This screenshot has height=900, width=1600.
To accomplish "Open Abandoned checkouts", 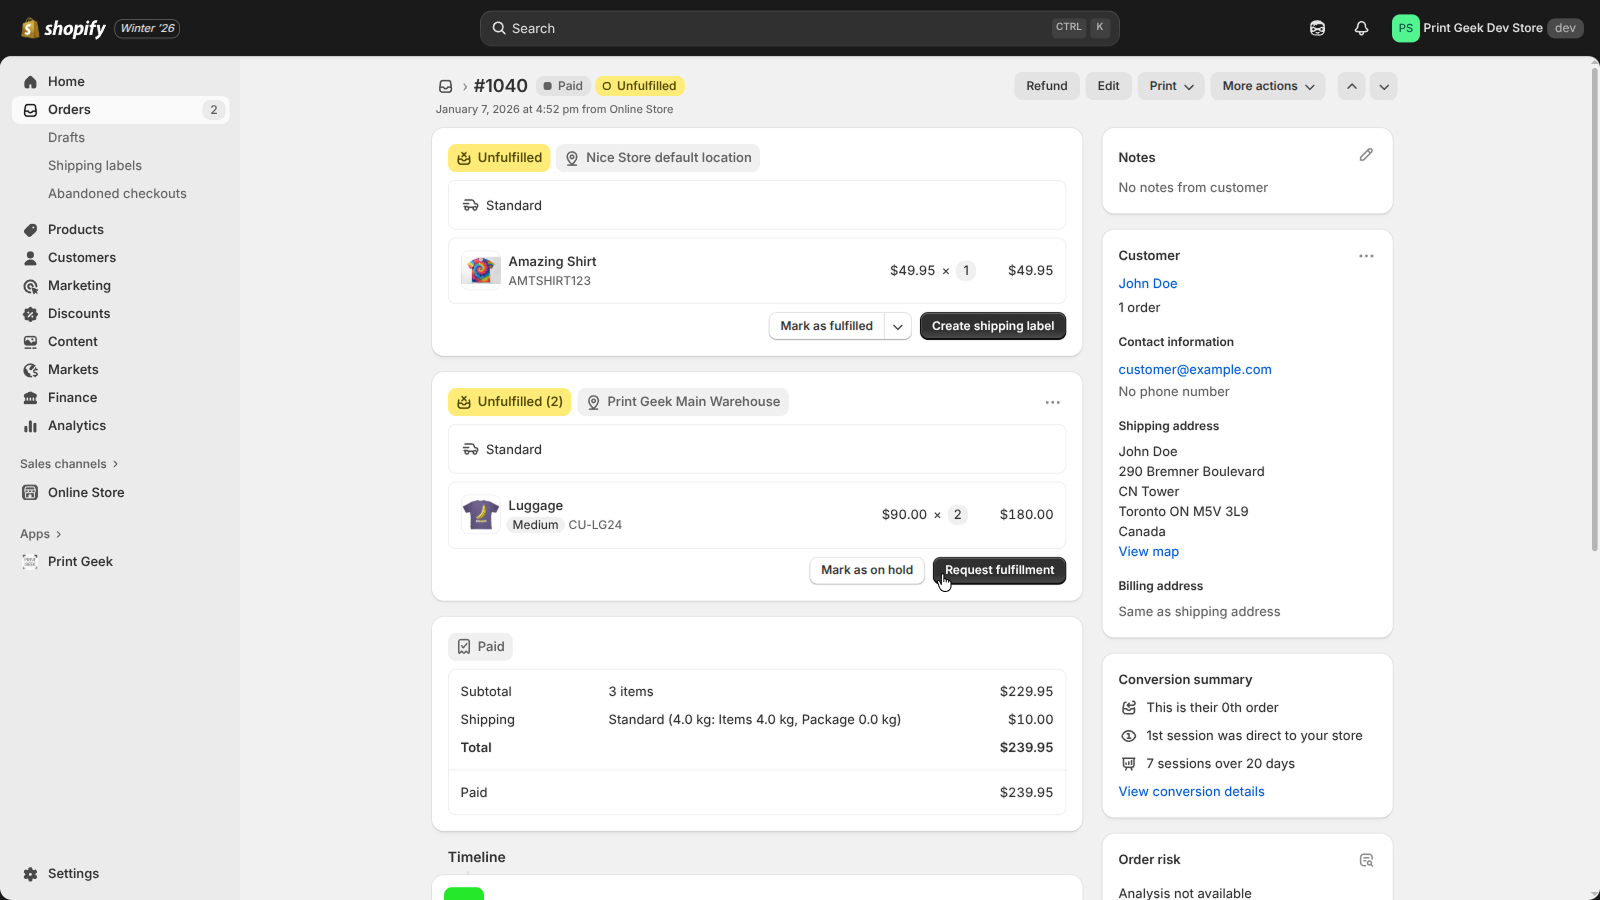I will pyautogui.click(x=117, y=193).
